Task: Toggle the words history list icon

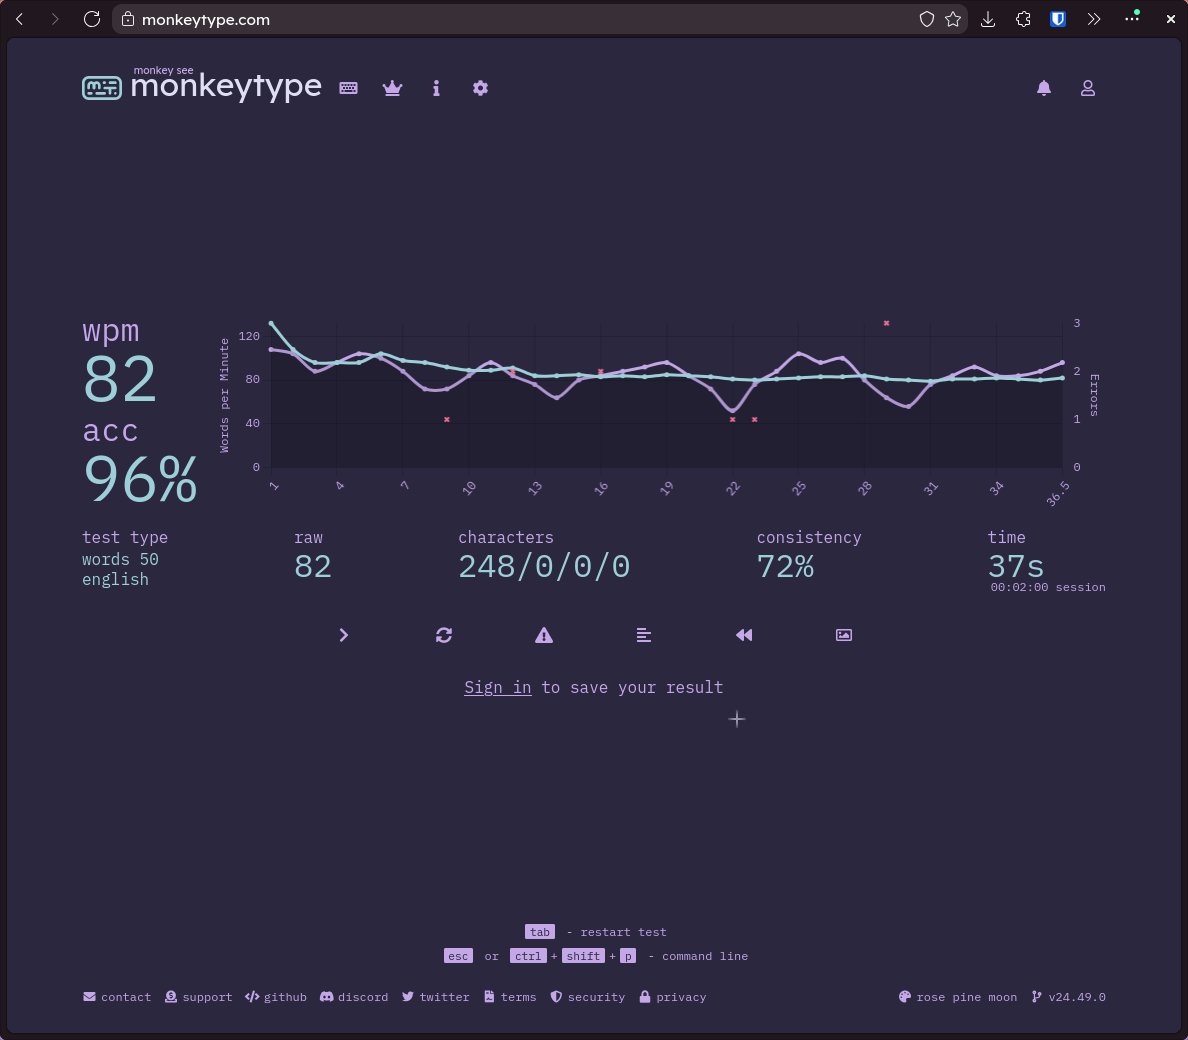Action: coord(644,635)
